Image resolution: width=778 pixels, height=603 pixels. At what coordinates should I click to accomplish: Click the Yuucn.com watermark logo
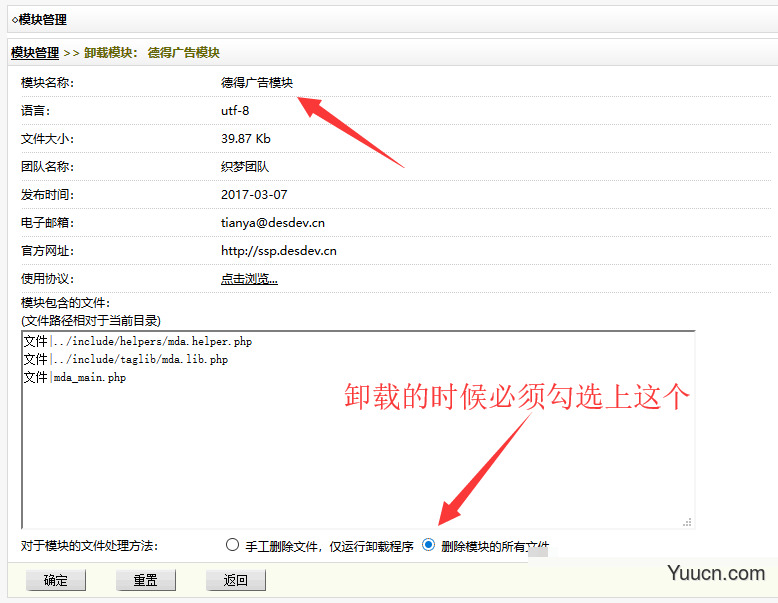(718, 574)
